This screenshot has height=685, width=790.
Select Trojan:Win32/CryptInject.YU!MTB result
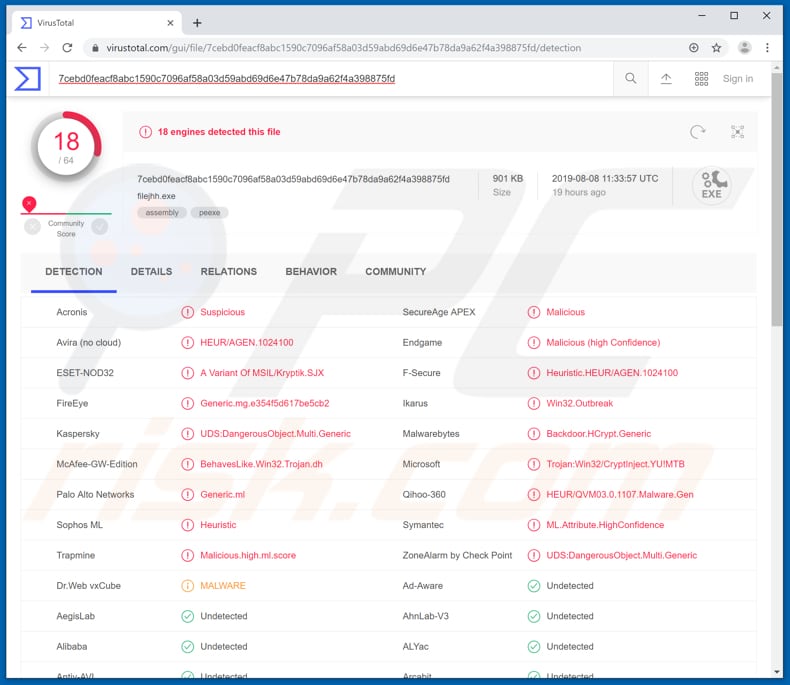pos(615,464)
